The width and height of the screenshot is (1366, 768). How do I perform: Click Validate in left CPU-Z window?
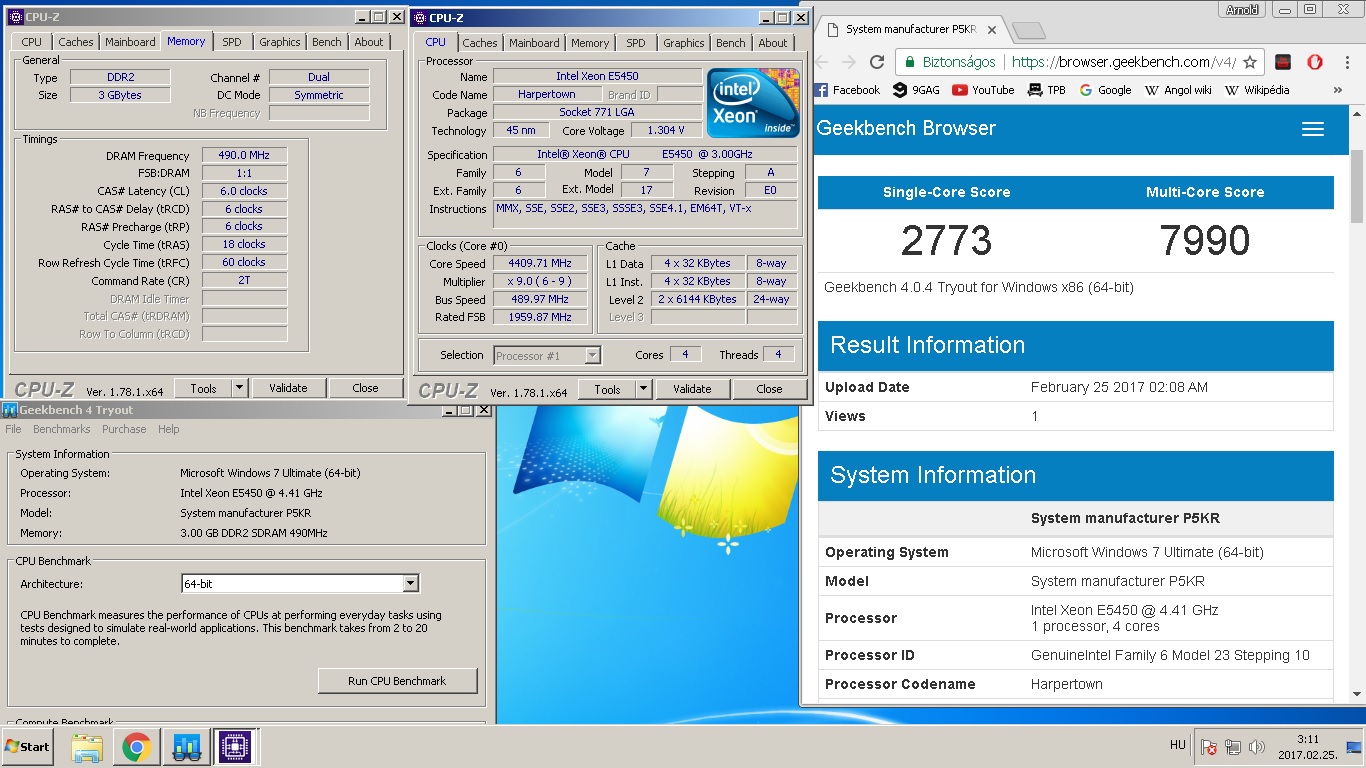tap(288, 388)
